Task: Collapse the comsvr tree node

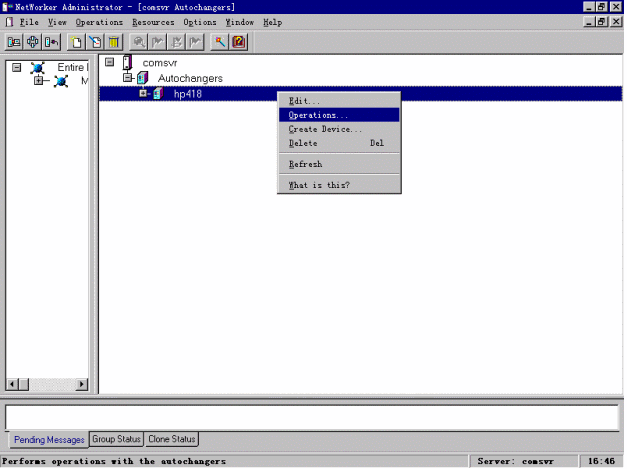Action: (109, 62)
